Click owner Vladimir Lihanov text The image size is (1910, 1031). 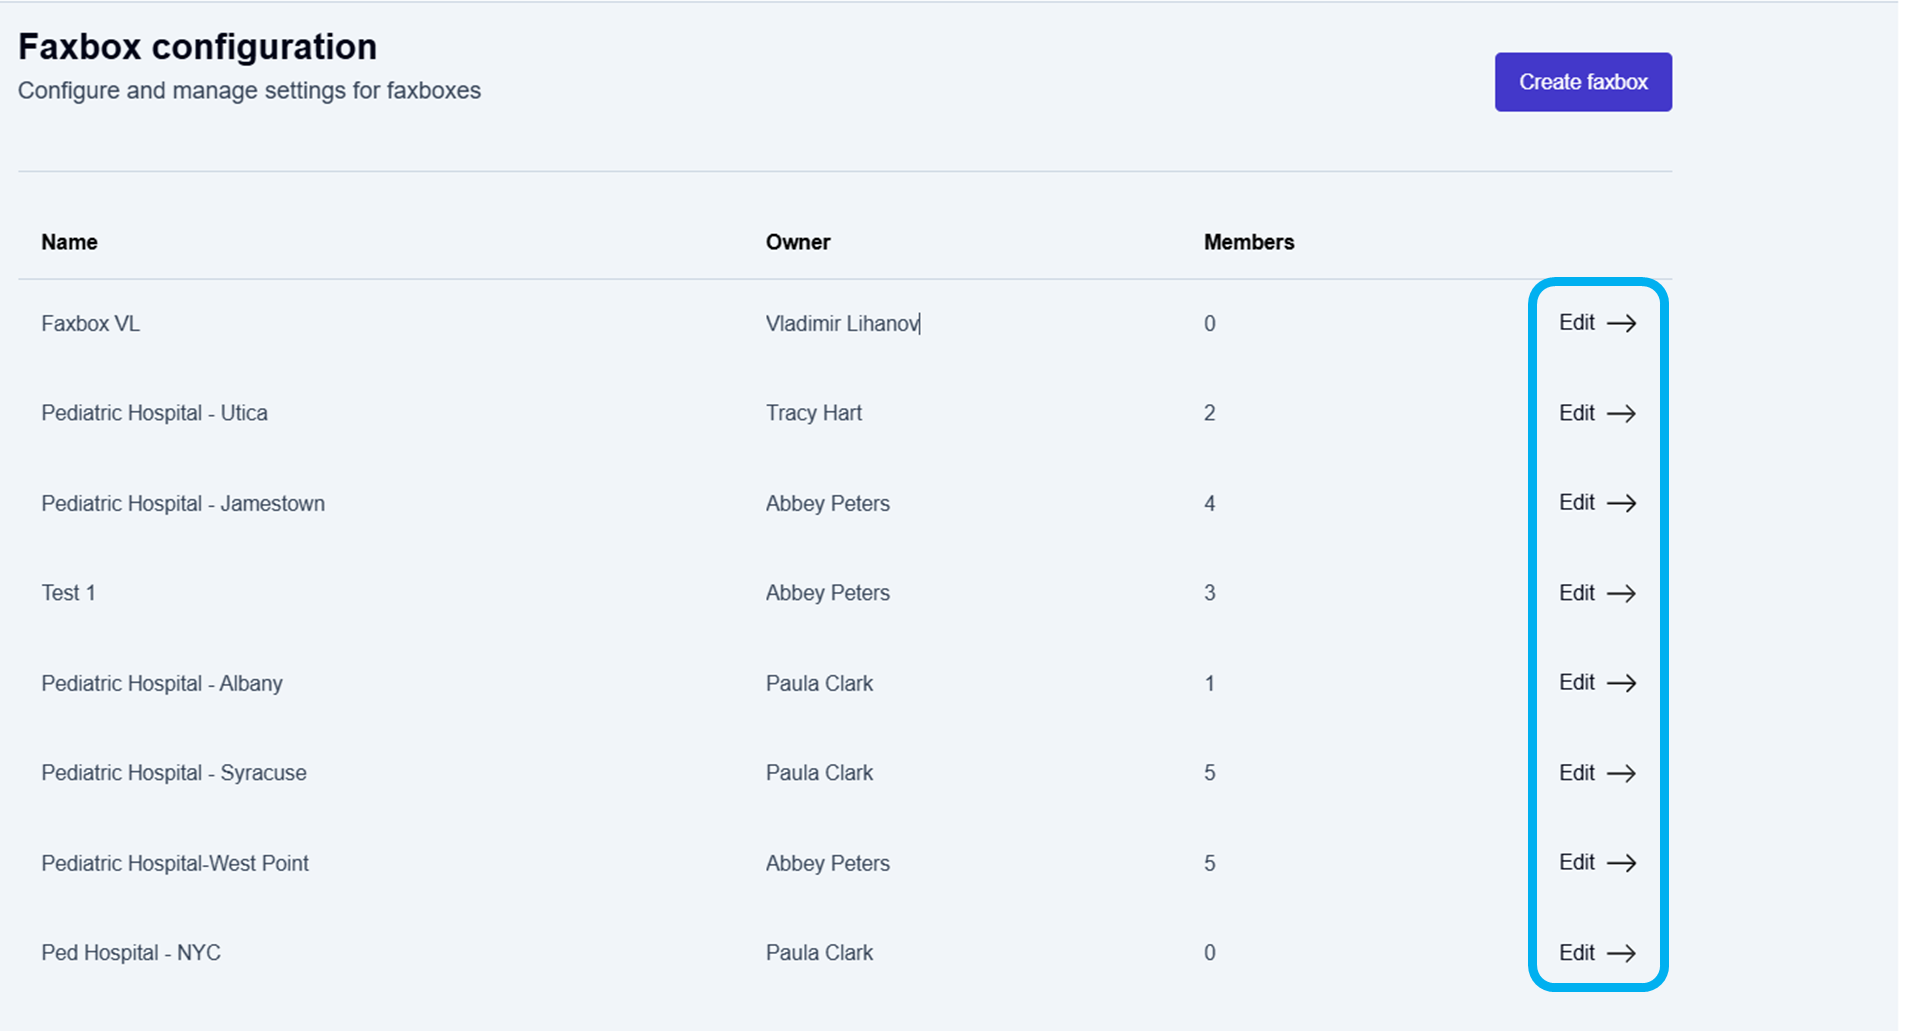pyautogui.click(x=841, y=324)
